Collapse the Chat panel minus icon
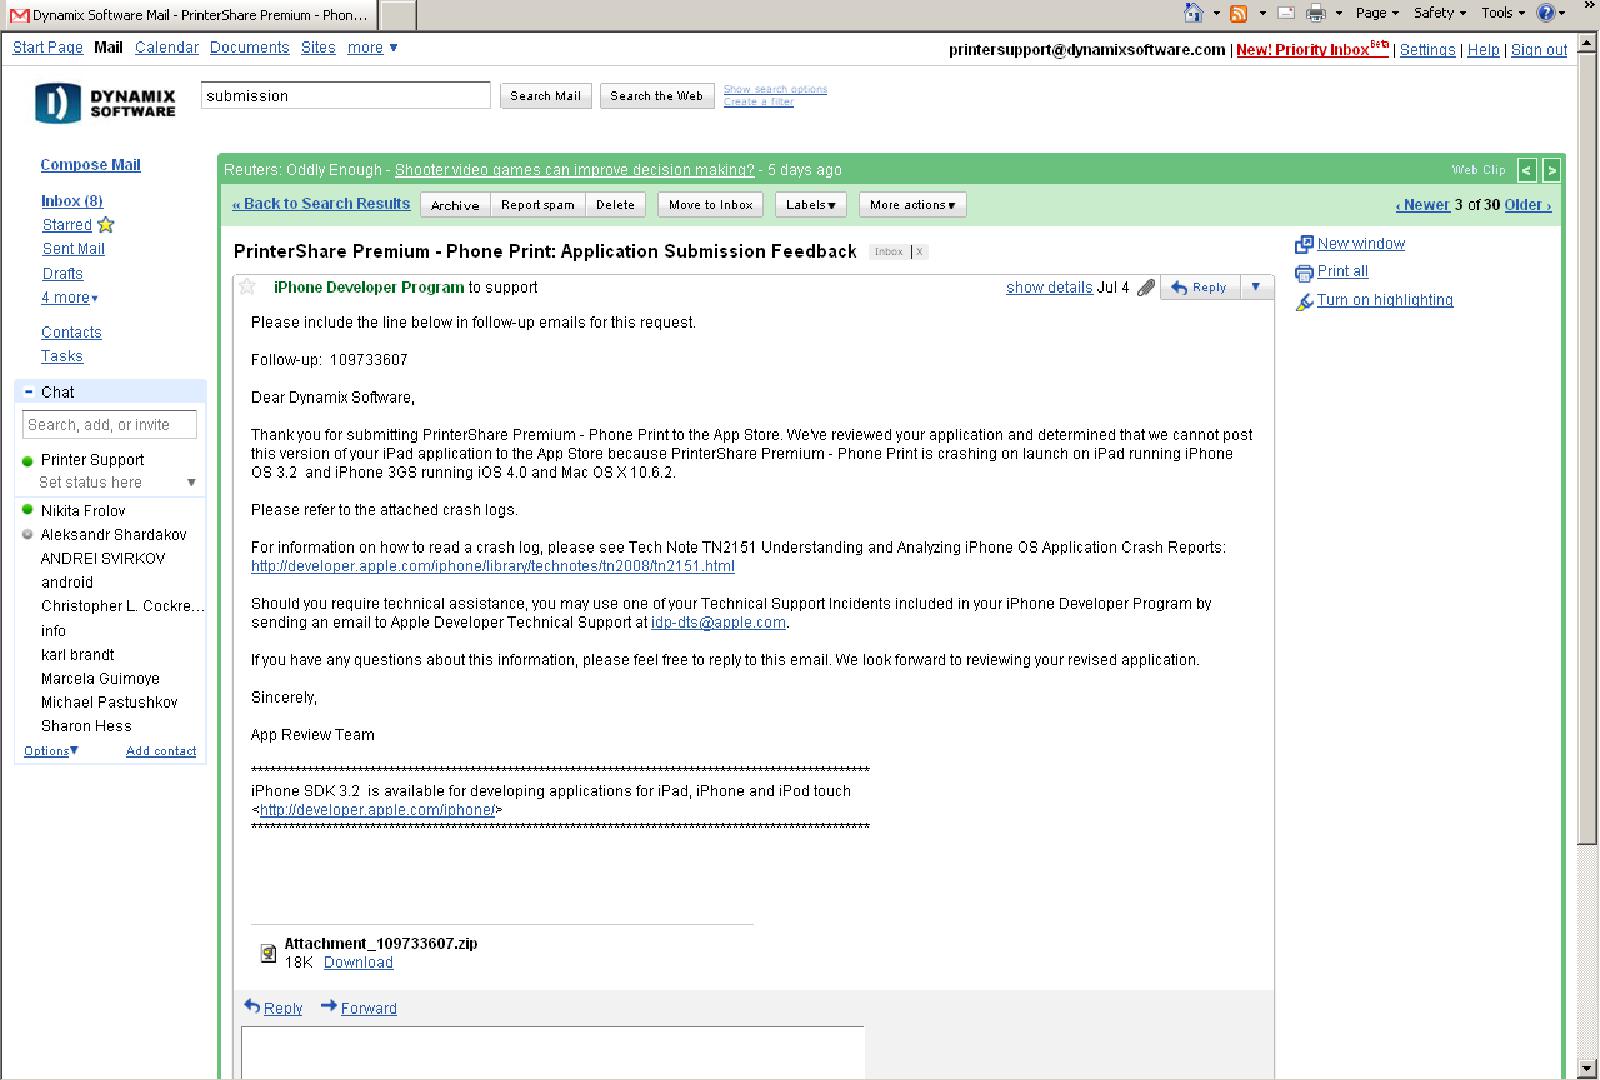This screenshot has height=1080, width=1600. coord(29,392)
